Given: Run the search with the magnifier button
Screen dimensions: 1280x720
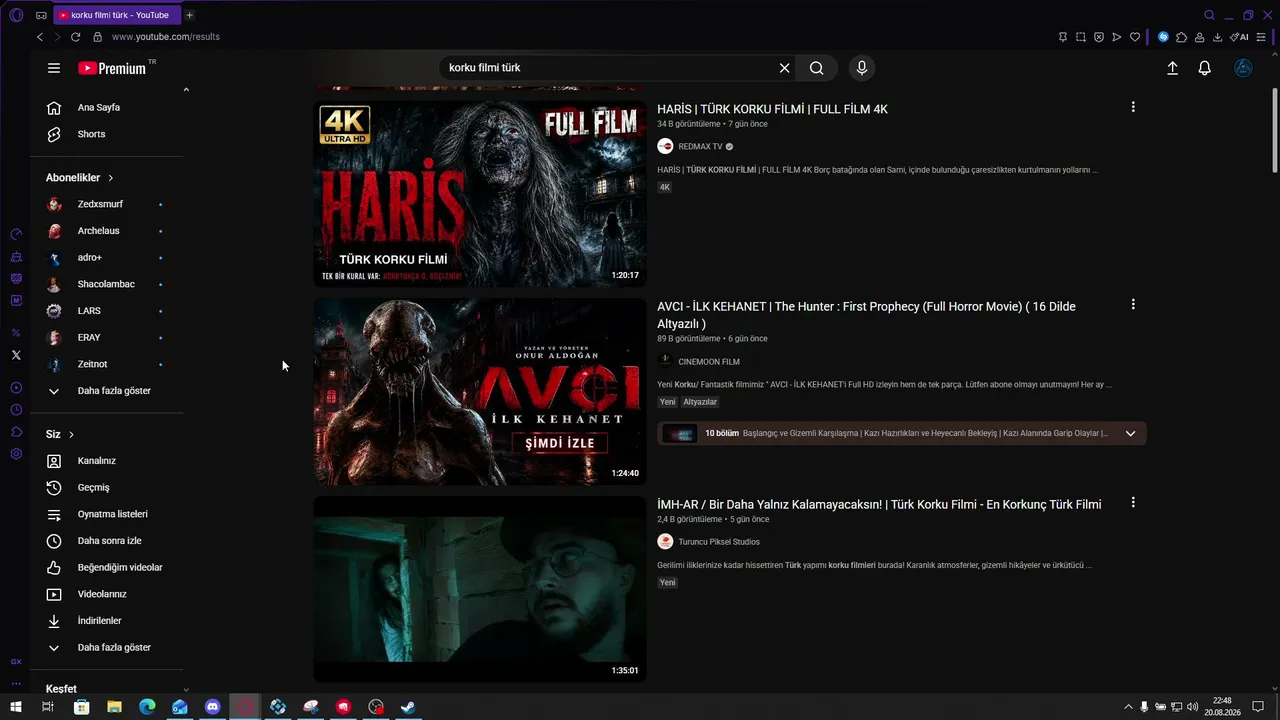Looking at the screenshot, I should pos(817,68).
